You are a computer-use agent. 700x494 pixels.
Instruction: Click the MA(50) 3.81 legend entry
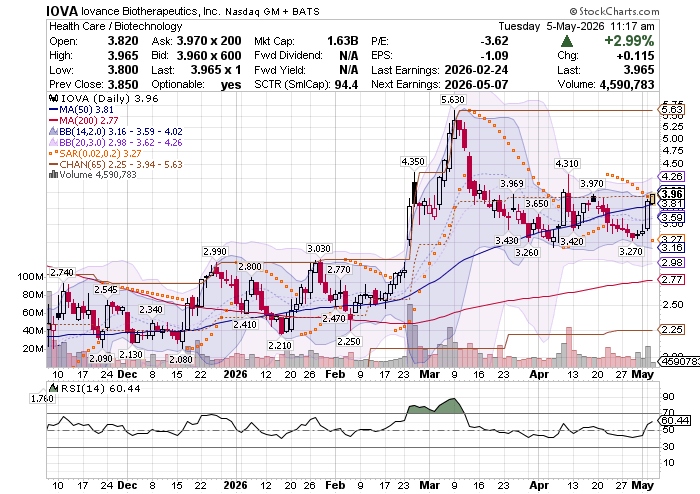click(x=81, y=109)
